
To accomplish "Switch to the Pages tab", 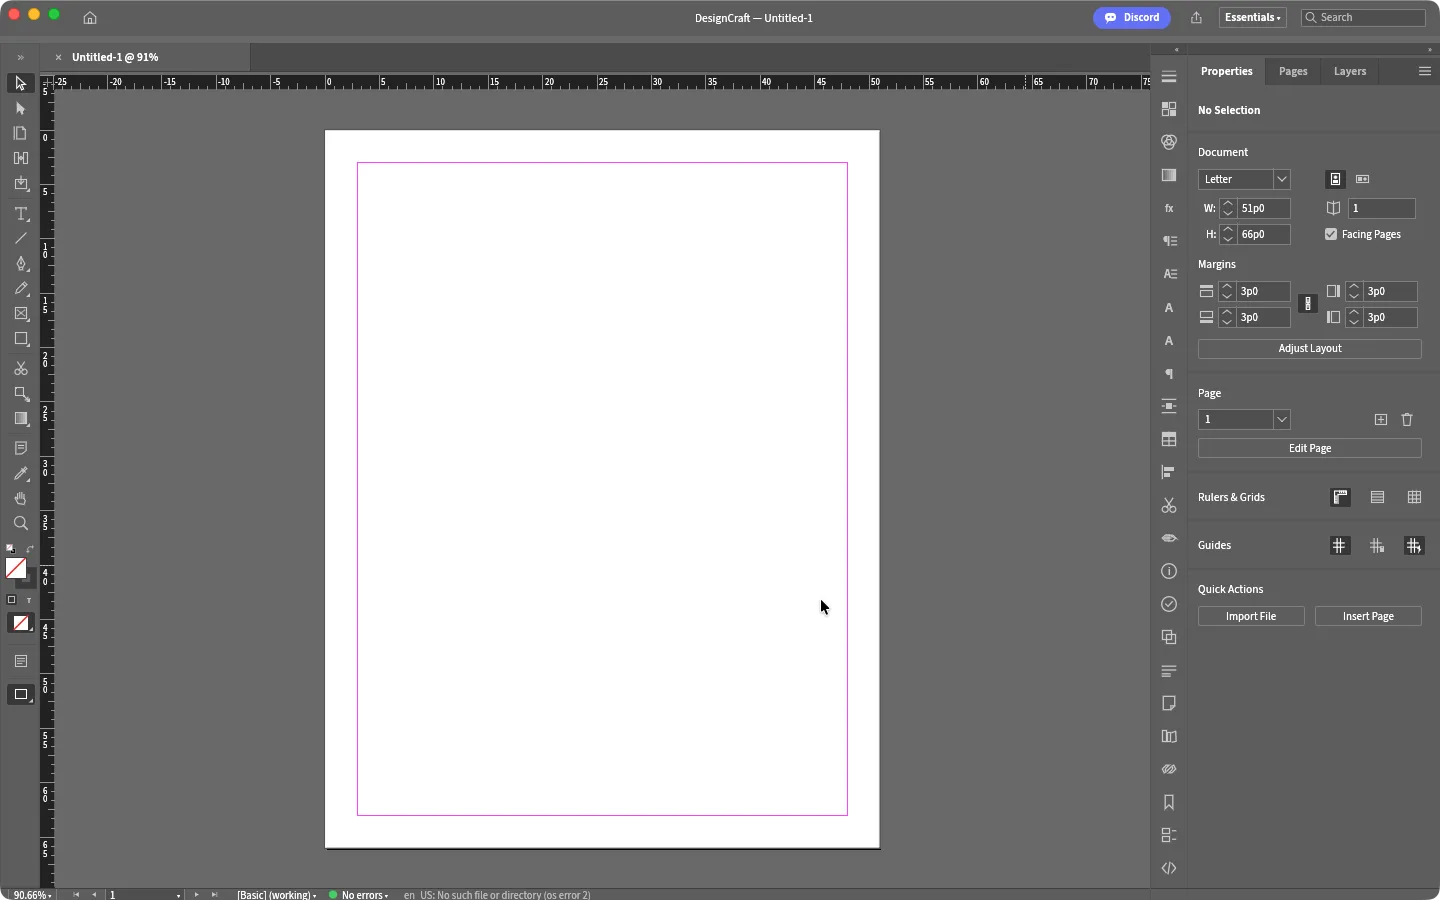I will [1294, 72].
